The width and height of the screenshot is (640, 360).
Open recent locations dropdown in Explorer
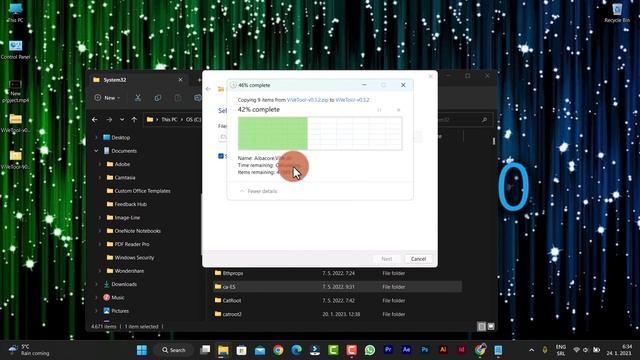(122, 120)
